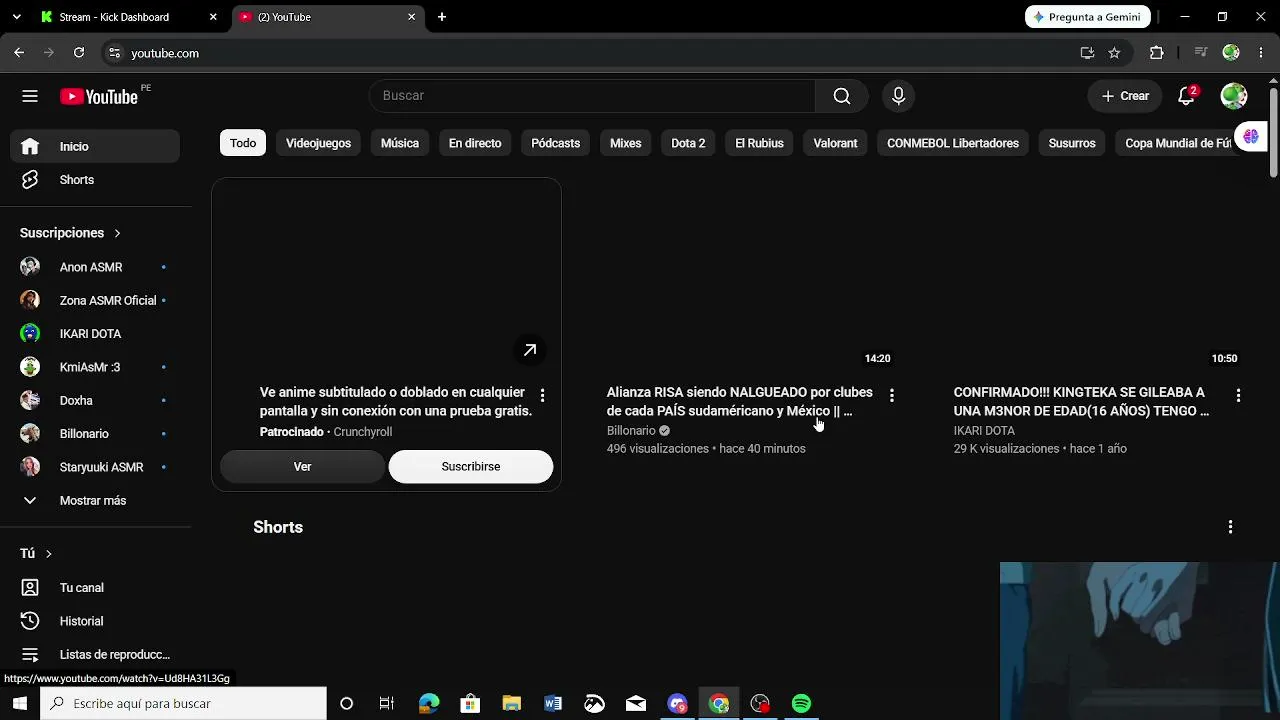Start voice search with the microphone
1280x720 pixels.
pyautogui.click(x=898, y=96)
